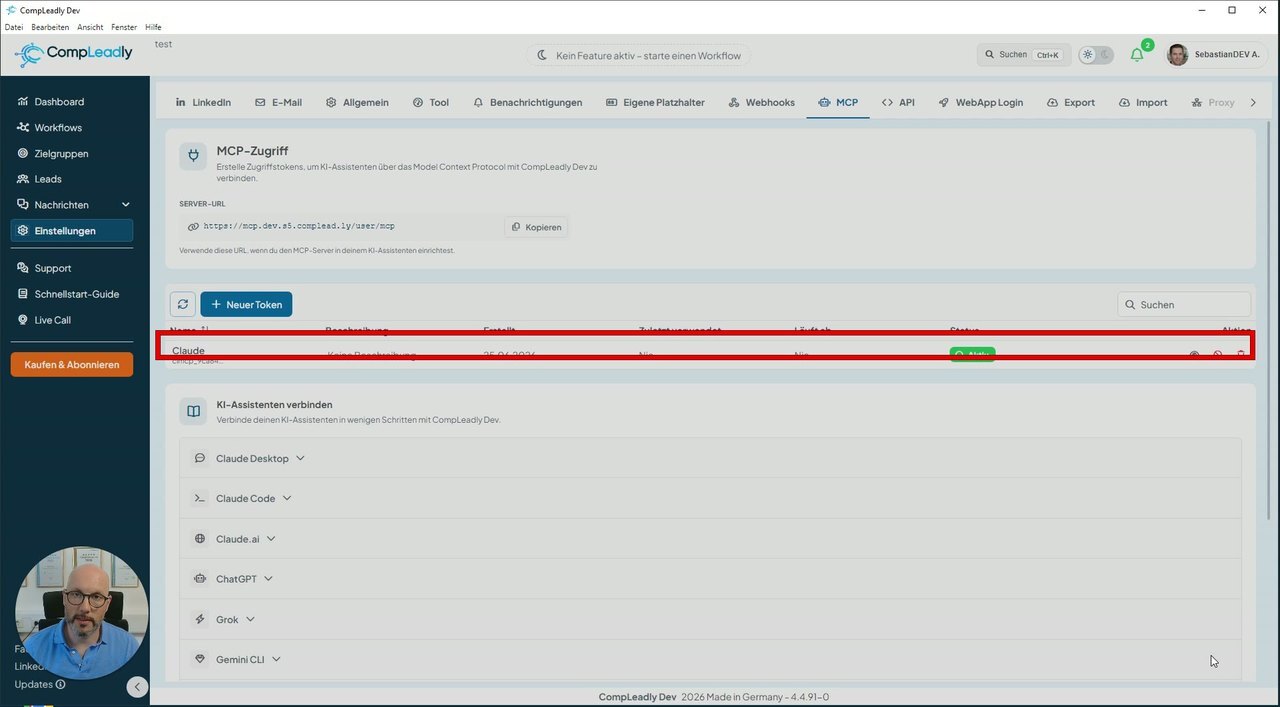Expand the Nachrichten submenu chevron

[x=125, y=205]
